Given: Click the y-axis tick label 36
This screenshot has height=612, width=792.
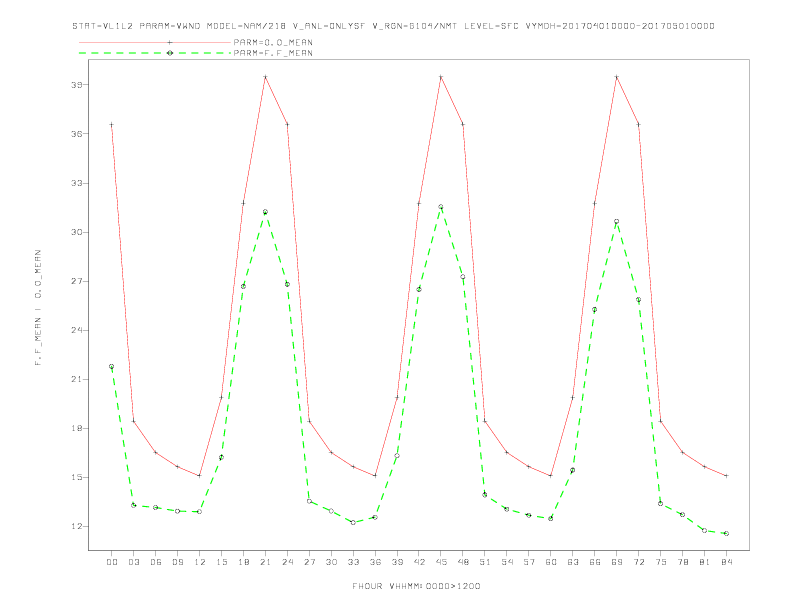Looking at the screenshot, I should [77, 134].
